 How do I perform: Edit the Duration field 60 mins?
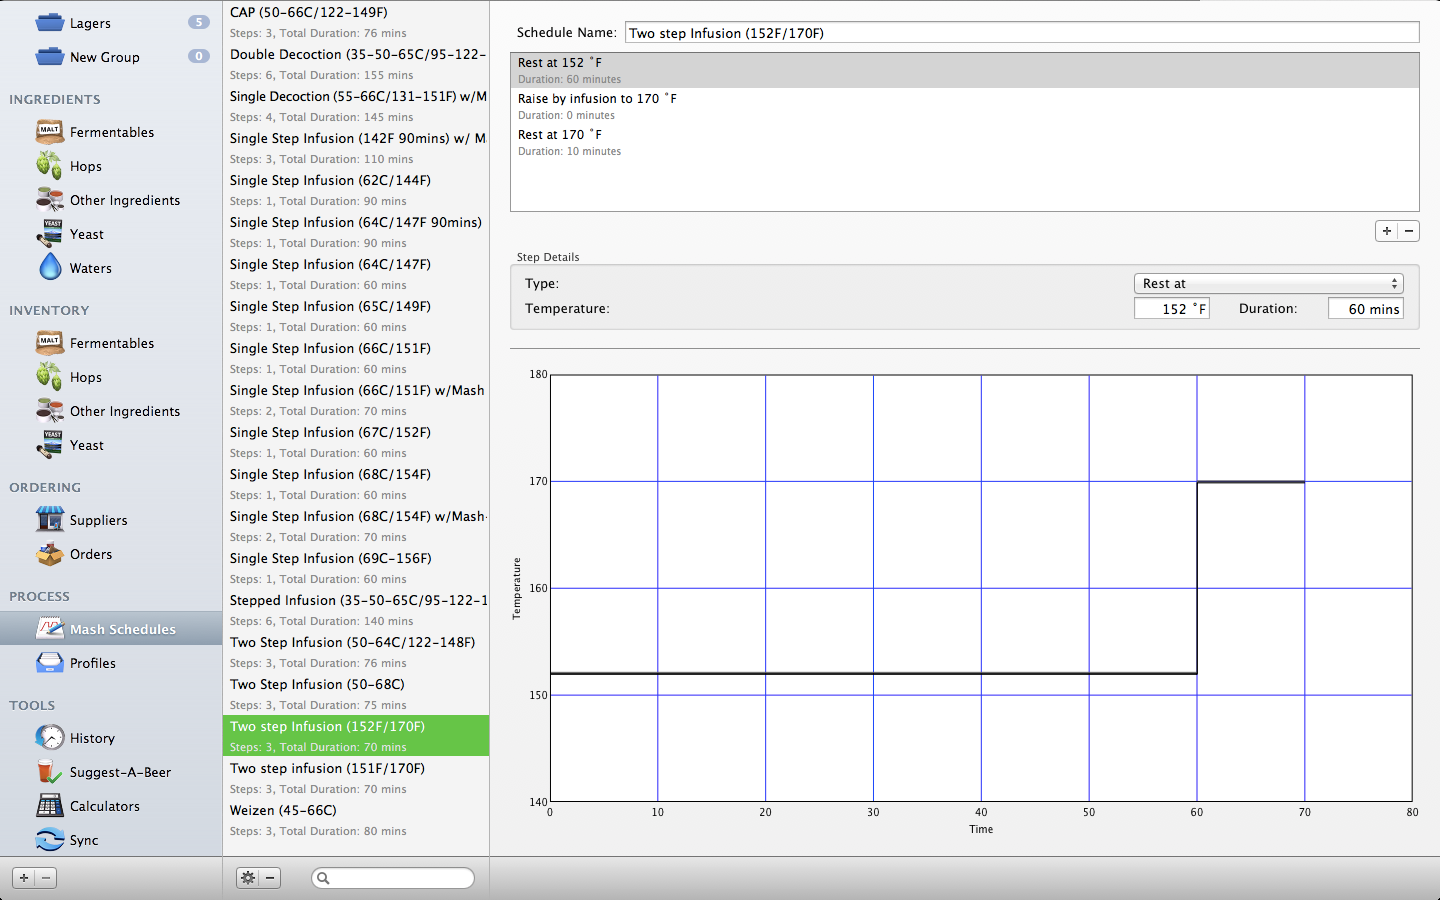[x=1366, y=309]
